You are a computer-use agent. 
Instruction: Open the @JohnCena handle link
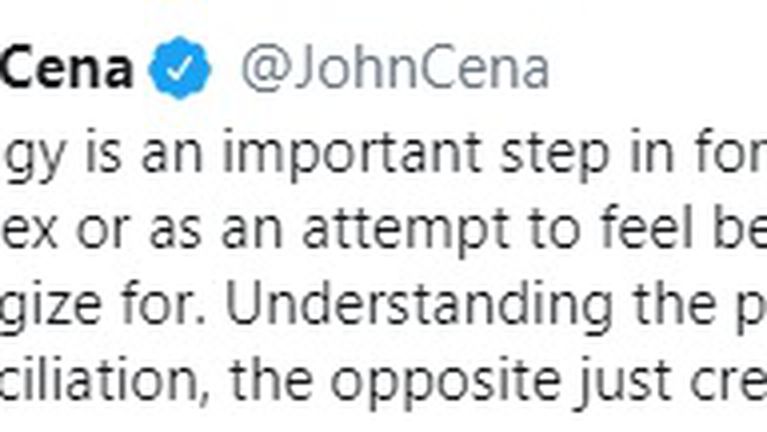pyautogui.click(x=395, y=68)
